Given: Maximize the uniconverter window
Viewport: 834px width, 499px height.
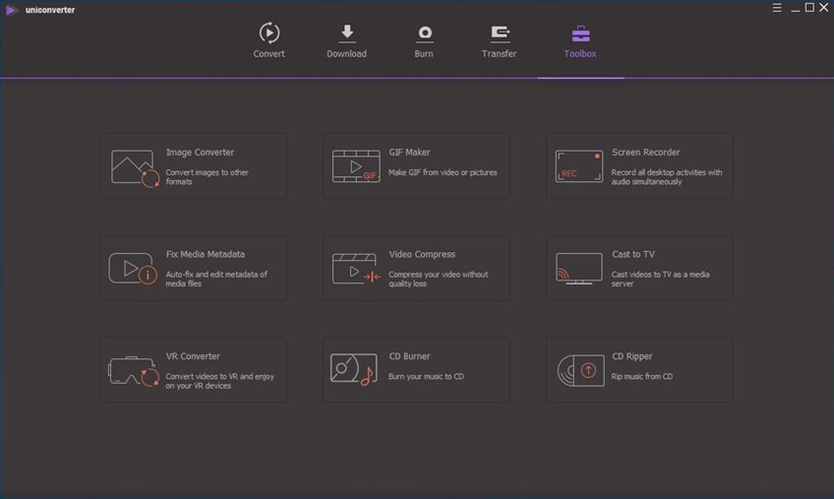Looking at the screenshot, I should pyautogui.click(x=810, y=7).
